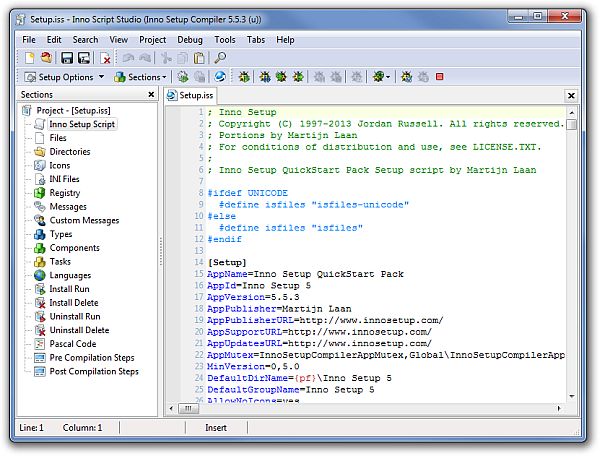Click the blue globe icon in toolbar

tap(220, 77)
